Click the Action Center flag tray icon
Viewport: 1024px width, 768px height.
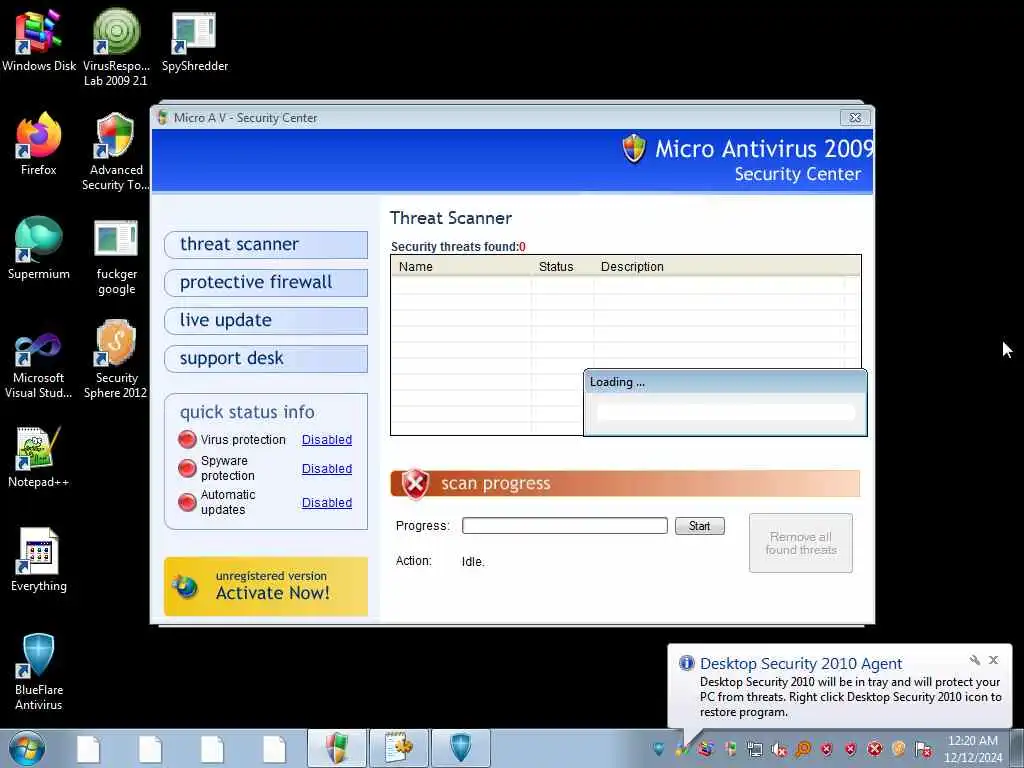point(923,749)
